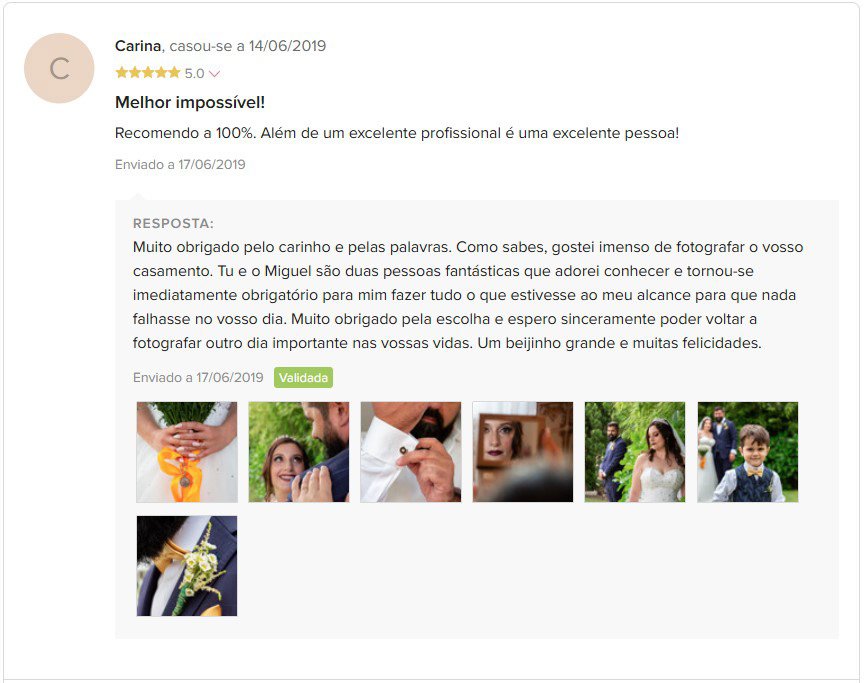This screenshot has height=683, width=864.
Task: Click the 5.0 rating number
Action: click(194, 73)
